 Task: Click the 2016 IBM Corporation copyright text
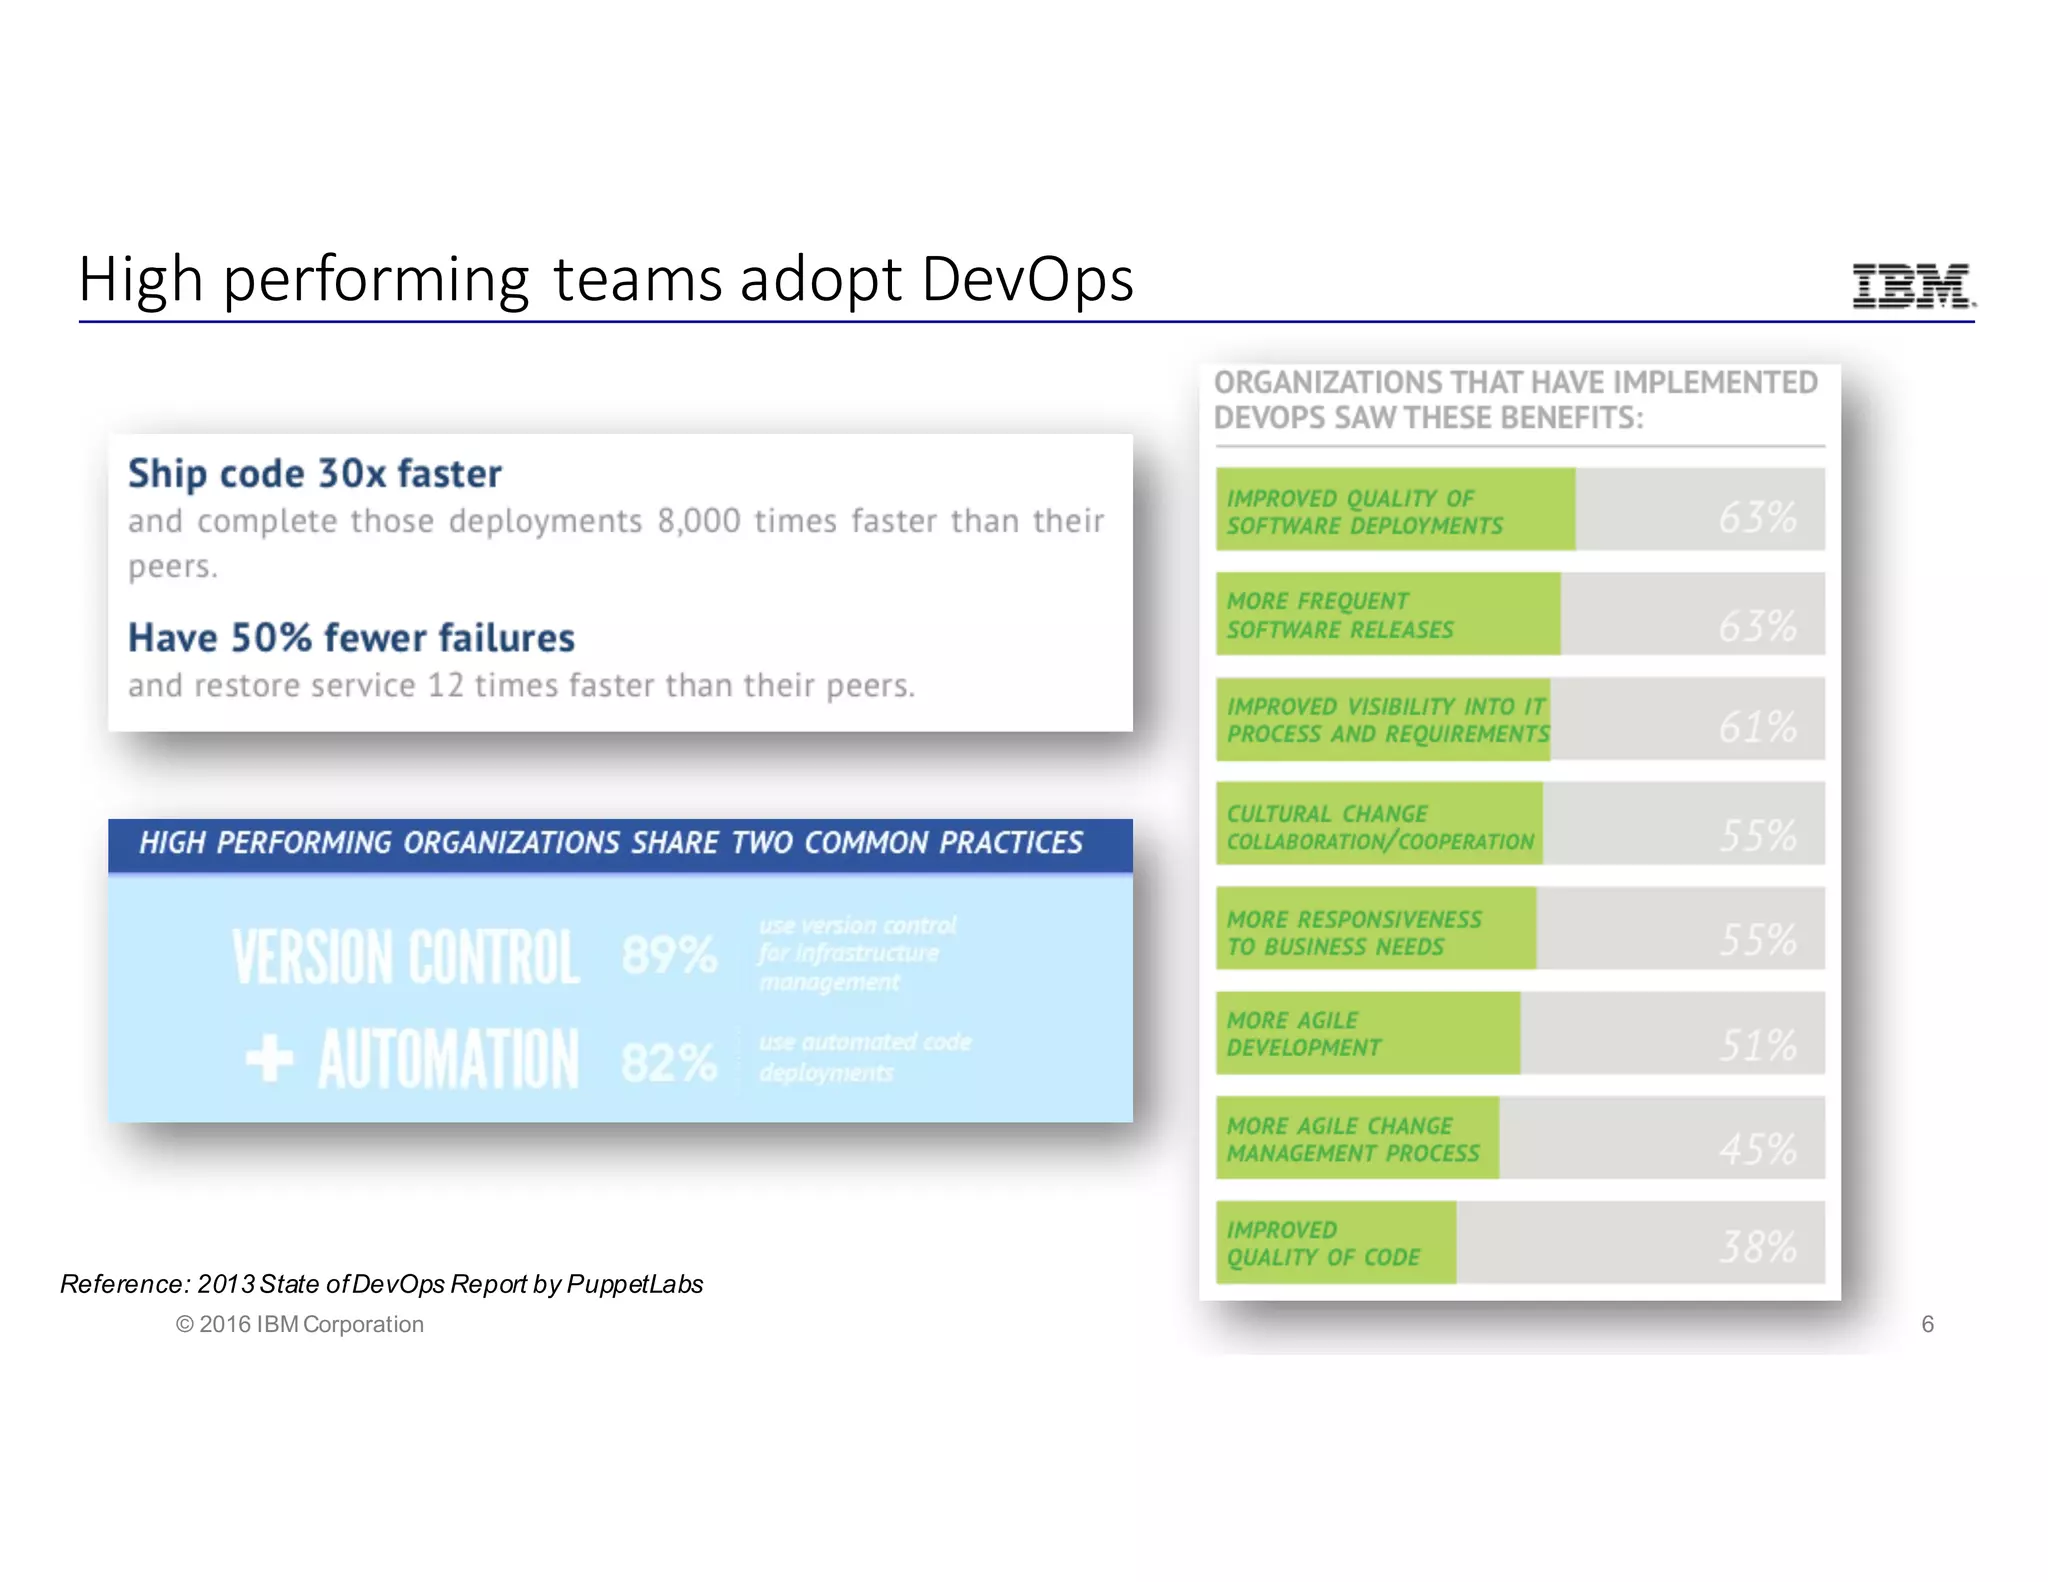click(x=300, y=1324)
